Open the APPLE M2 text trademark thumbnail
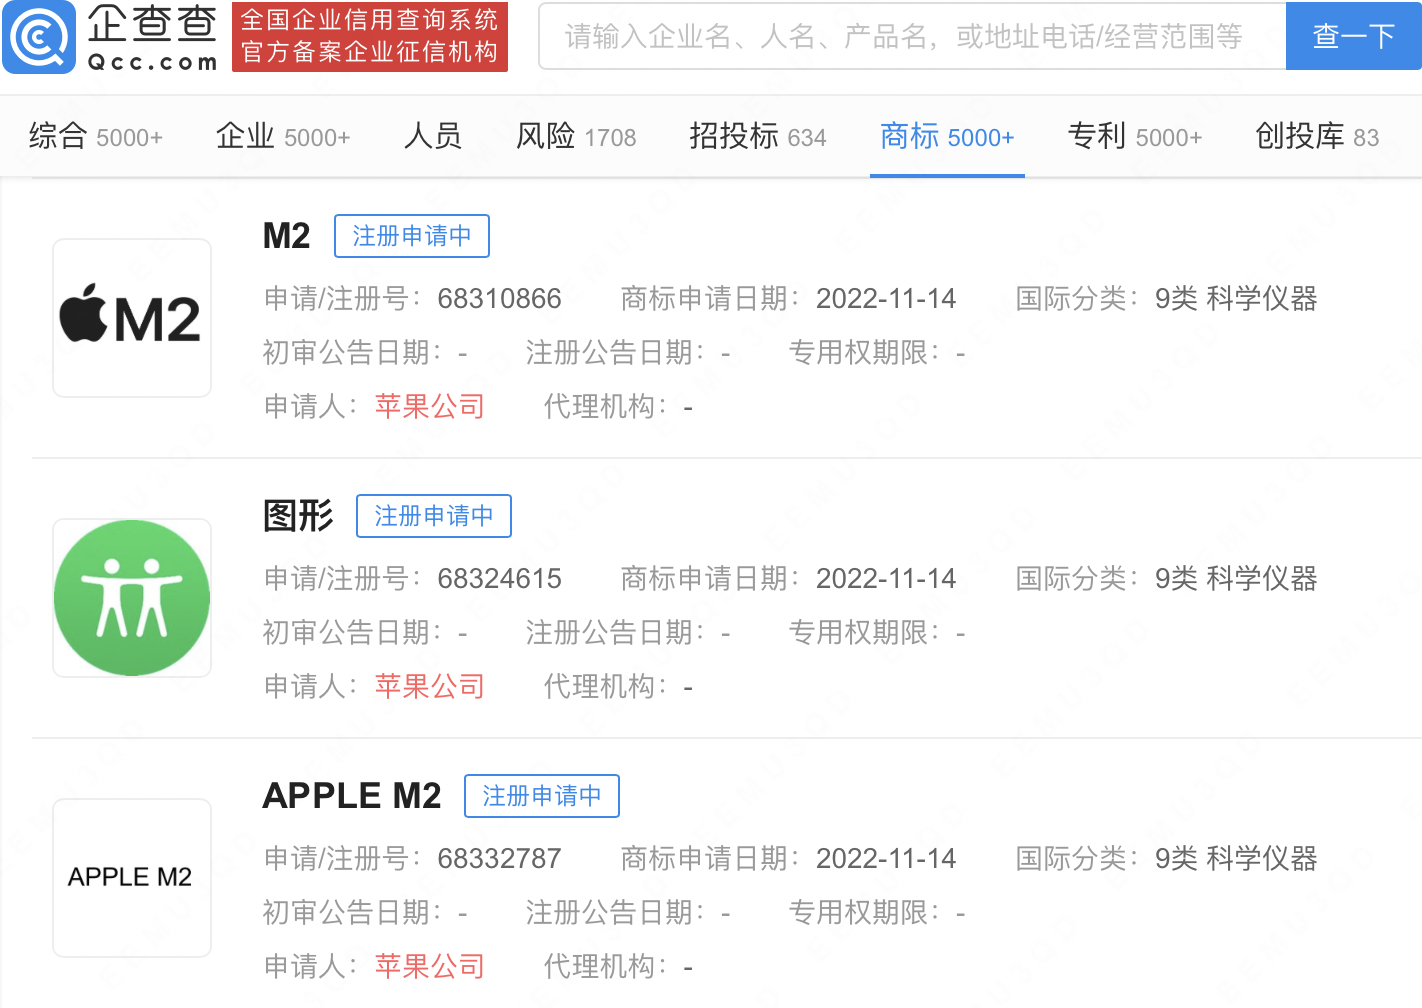The height and width of the screenshot is (1008, 1422). click(x=132, y=878)
